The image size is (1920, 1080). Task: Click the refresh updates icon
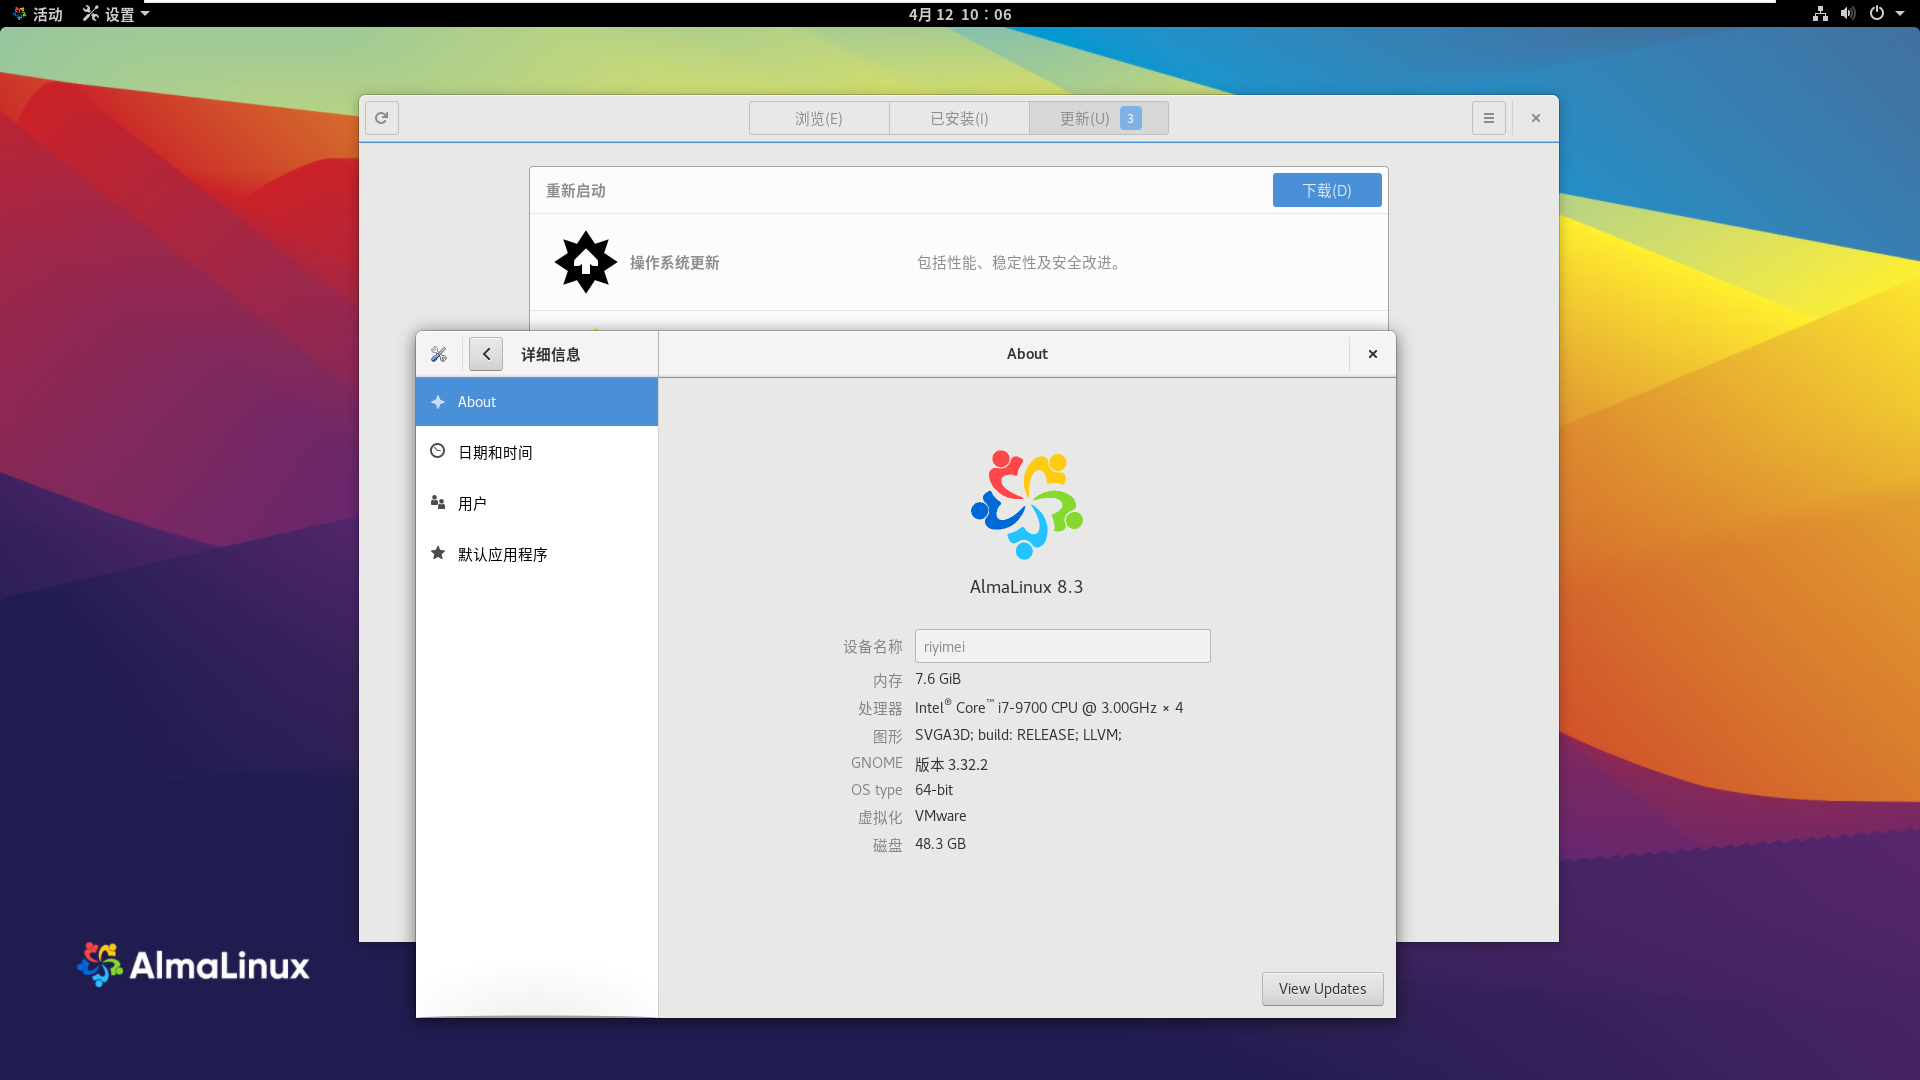[x=381, y=118]
